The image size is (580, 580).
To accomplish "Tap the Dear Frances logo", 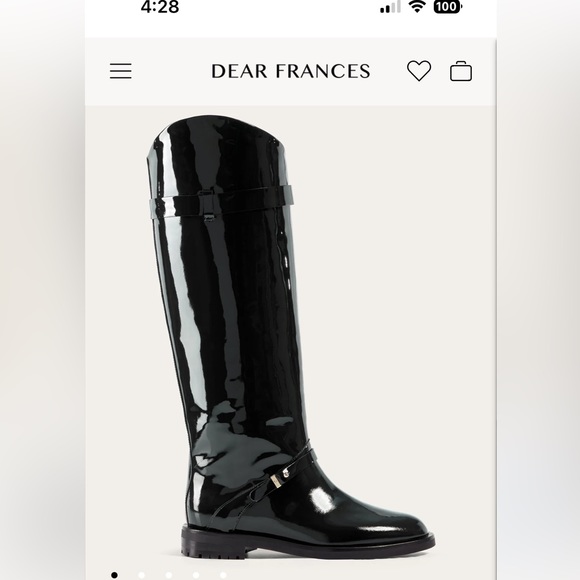I will pos(290,71).
